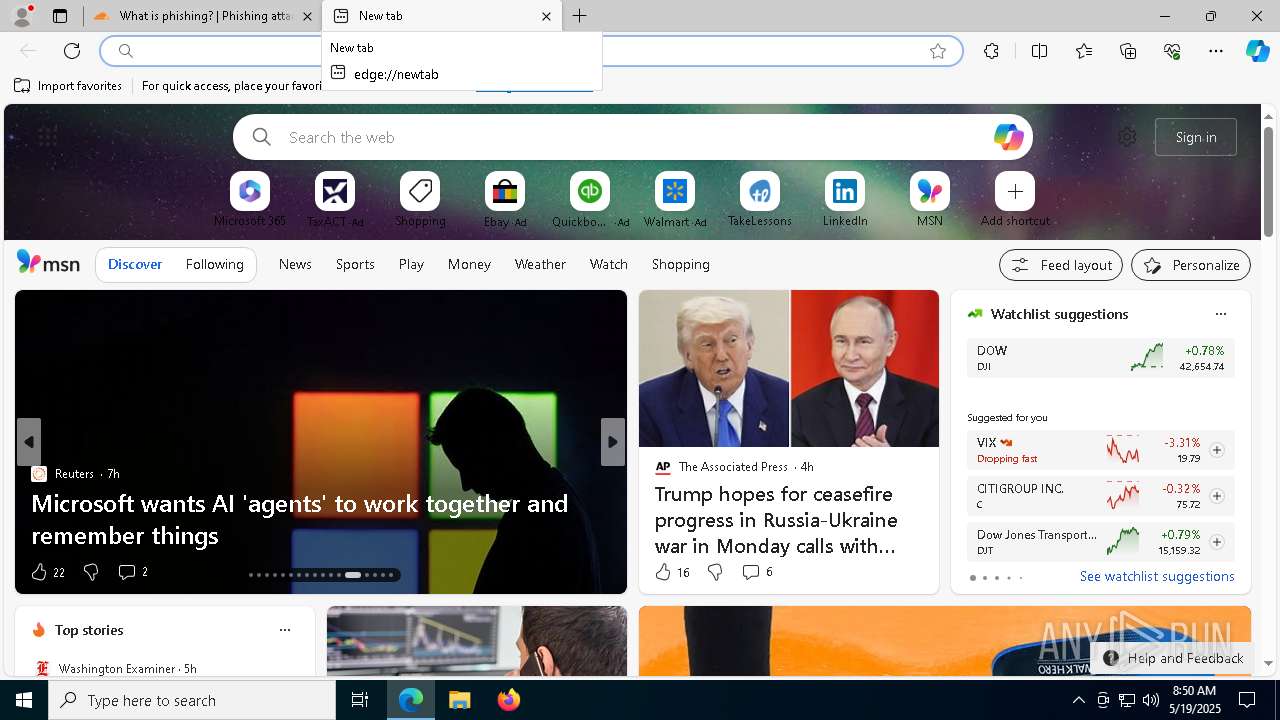
Task: Switch to the Discover tab
Action: pyautogui.click(x=135, y=264)
